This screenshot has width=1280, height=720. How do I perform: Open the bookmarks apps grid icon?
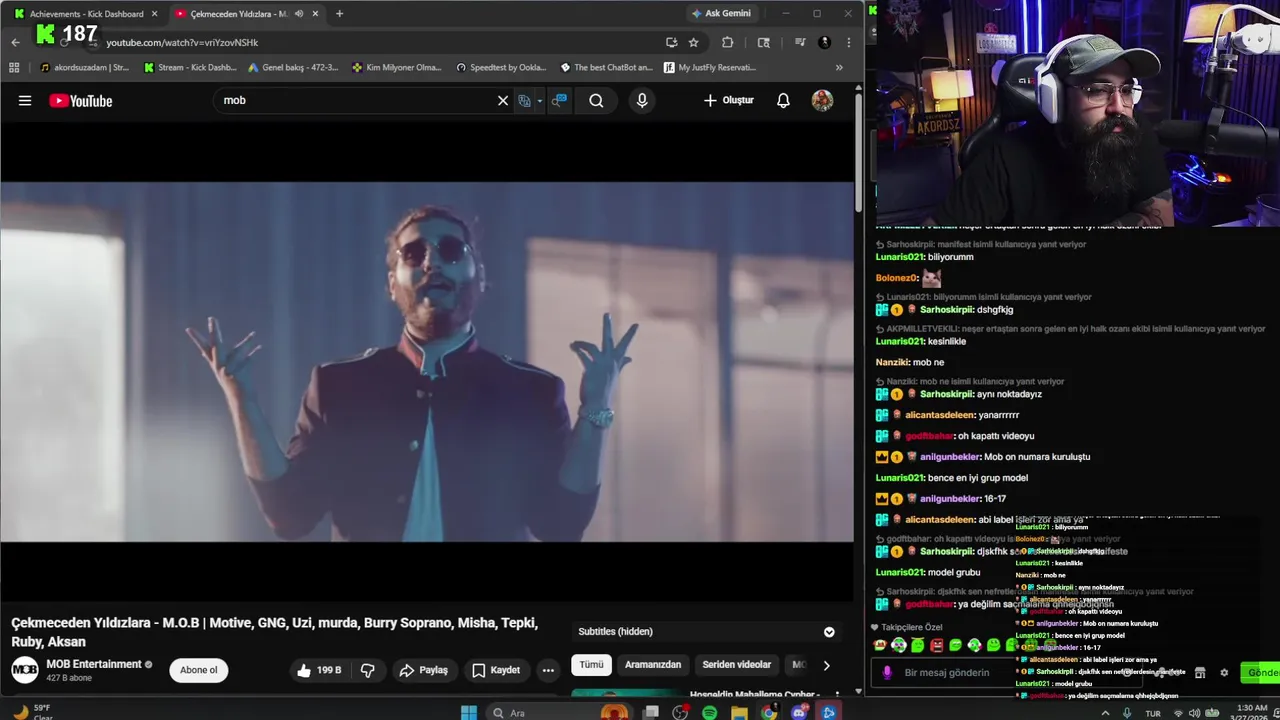click(x=14, y=68)
